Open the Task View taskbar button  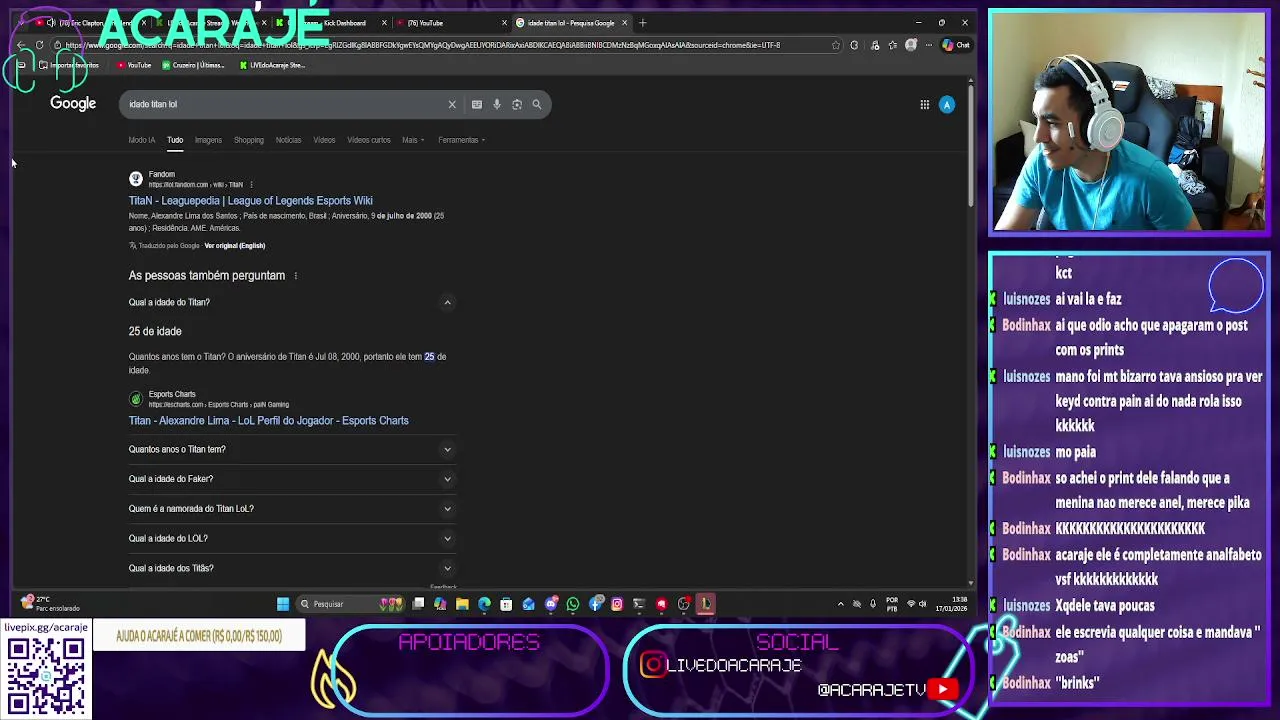419,604
